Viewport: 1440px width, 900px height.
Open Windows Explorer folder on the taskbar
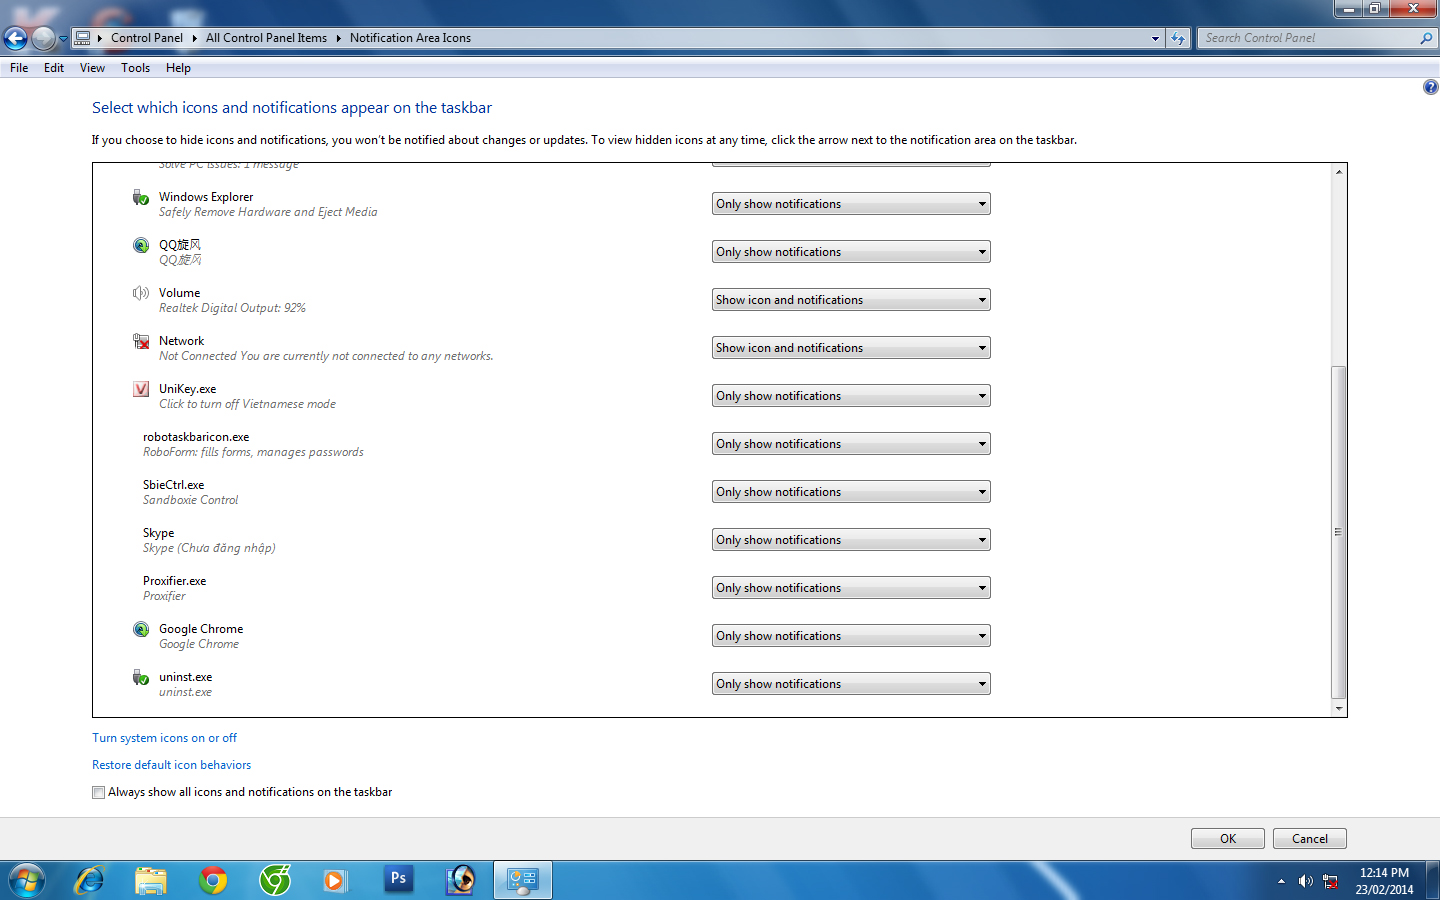[x=151, y=880]
